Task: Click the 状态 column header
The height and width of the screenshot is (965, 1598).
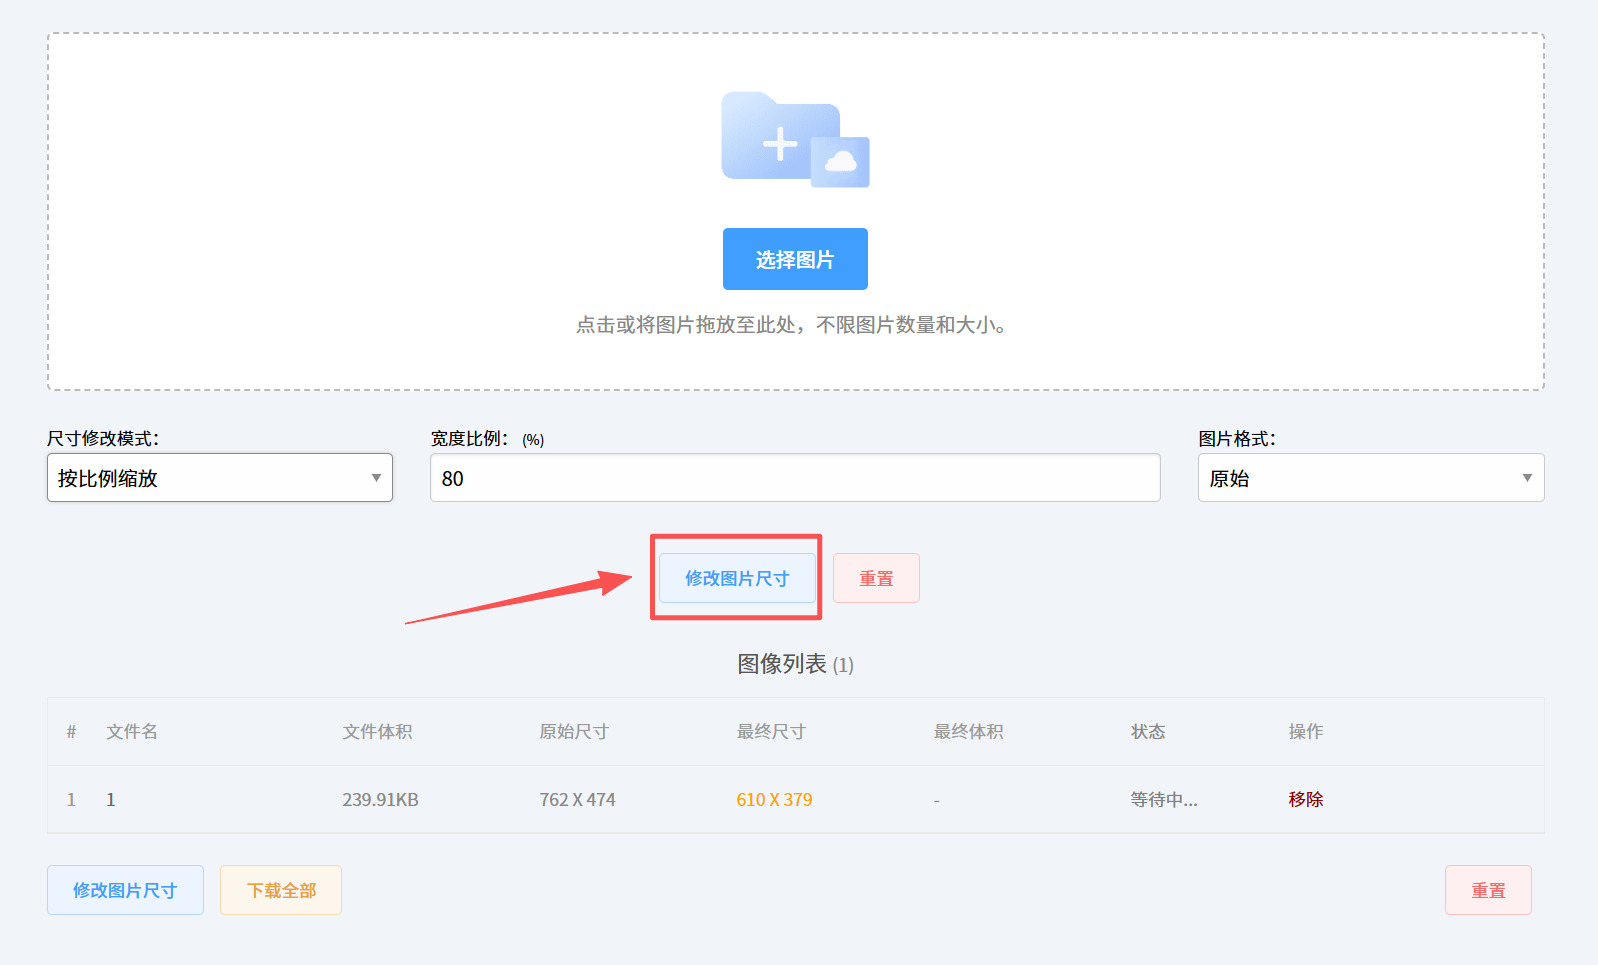Action: click(1148, 731)
